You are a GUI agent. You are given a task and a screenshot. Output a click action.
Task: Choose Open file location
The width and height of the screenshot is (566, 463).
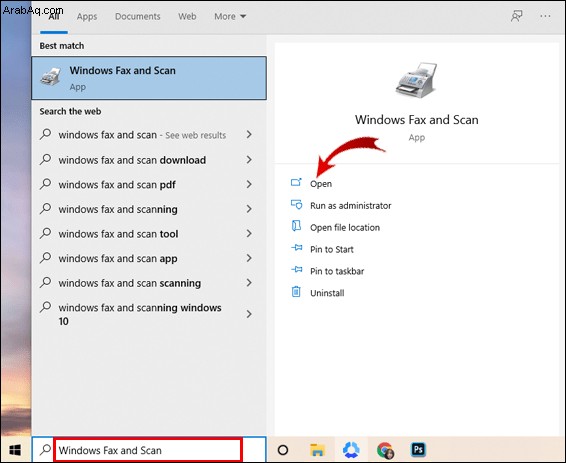pos(345,227)
